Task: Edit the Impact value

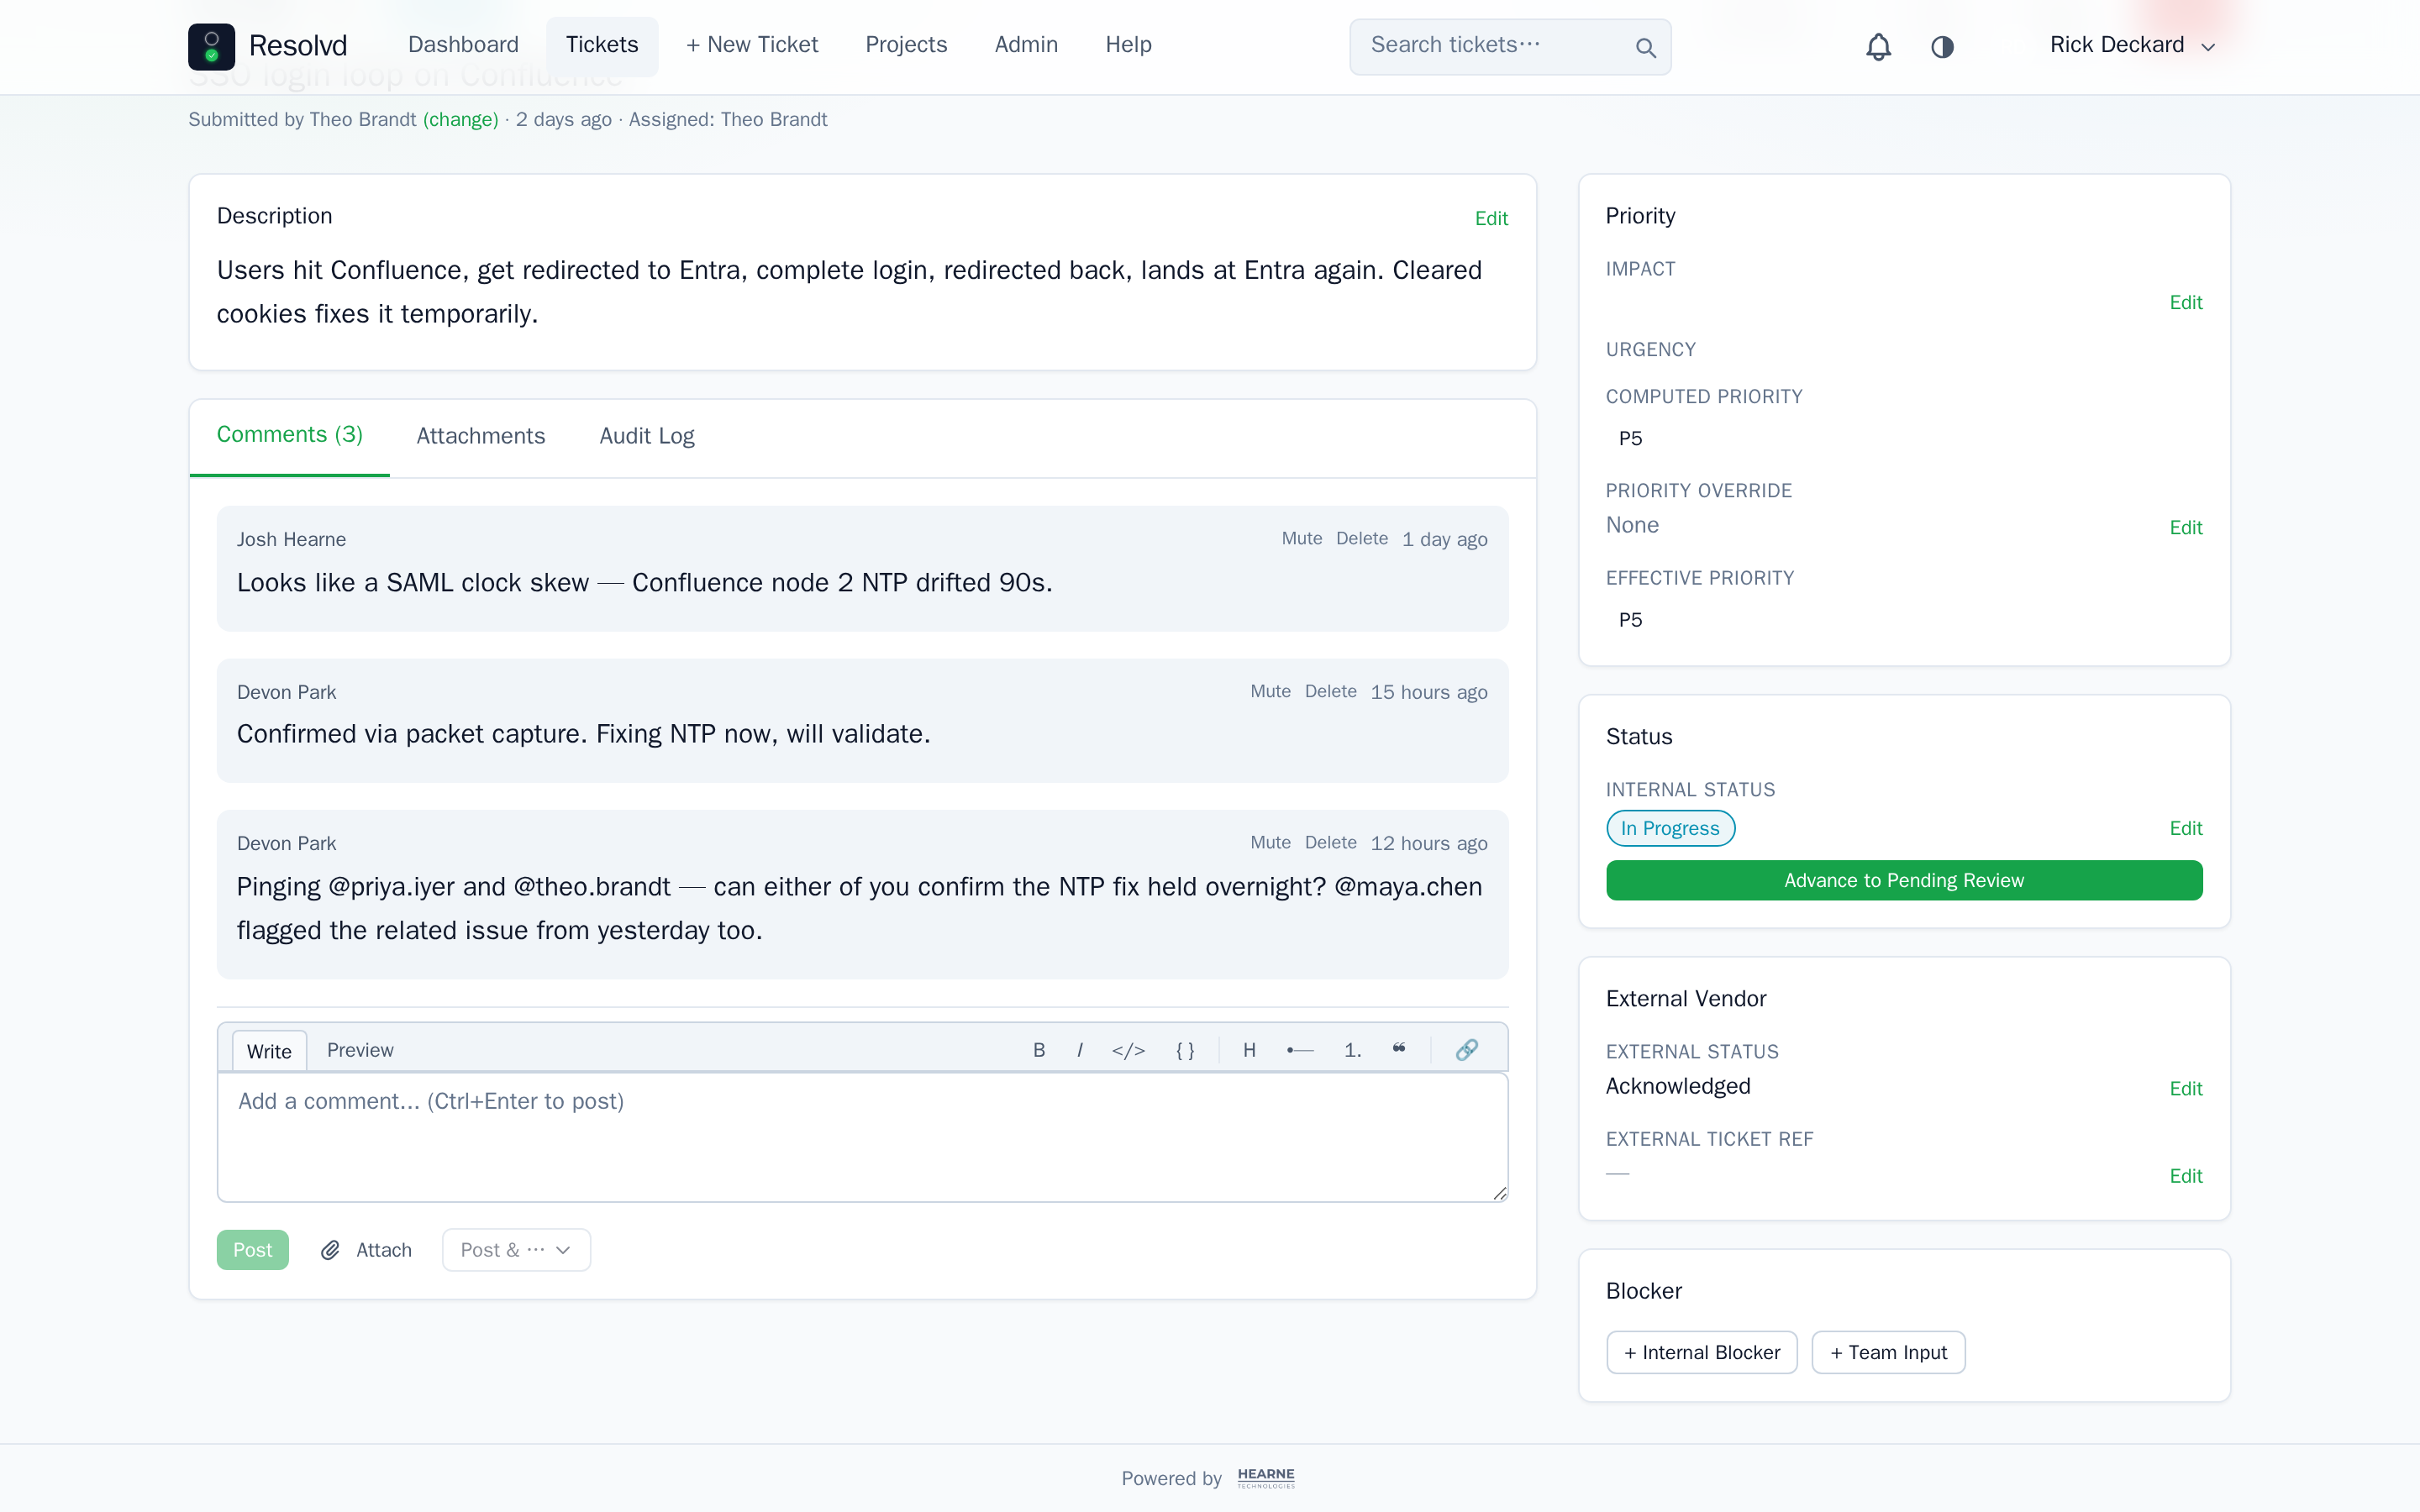Action: click(x=2185, y=302)
